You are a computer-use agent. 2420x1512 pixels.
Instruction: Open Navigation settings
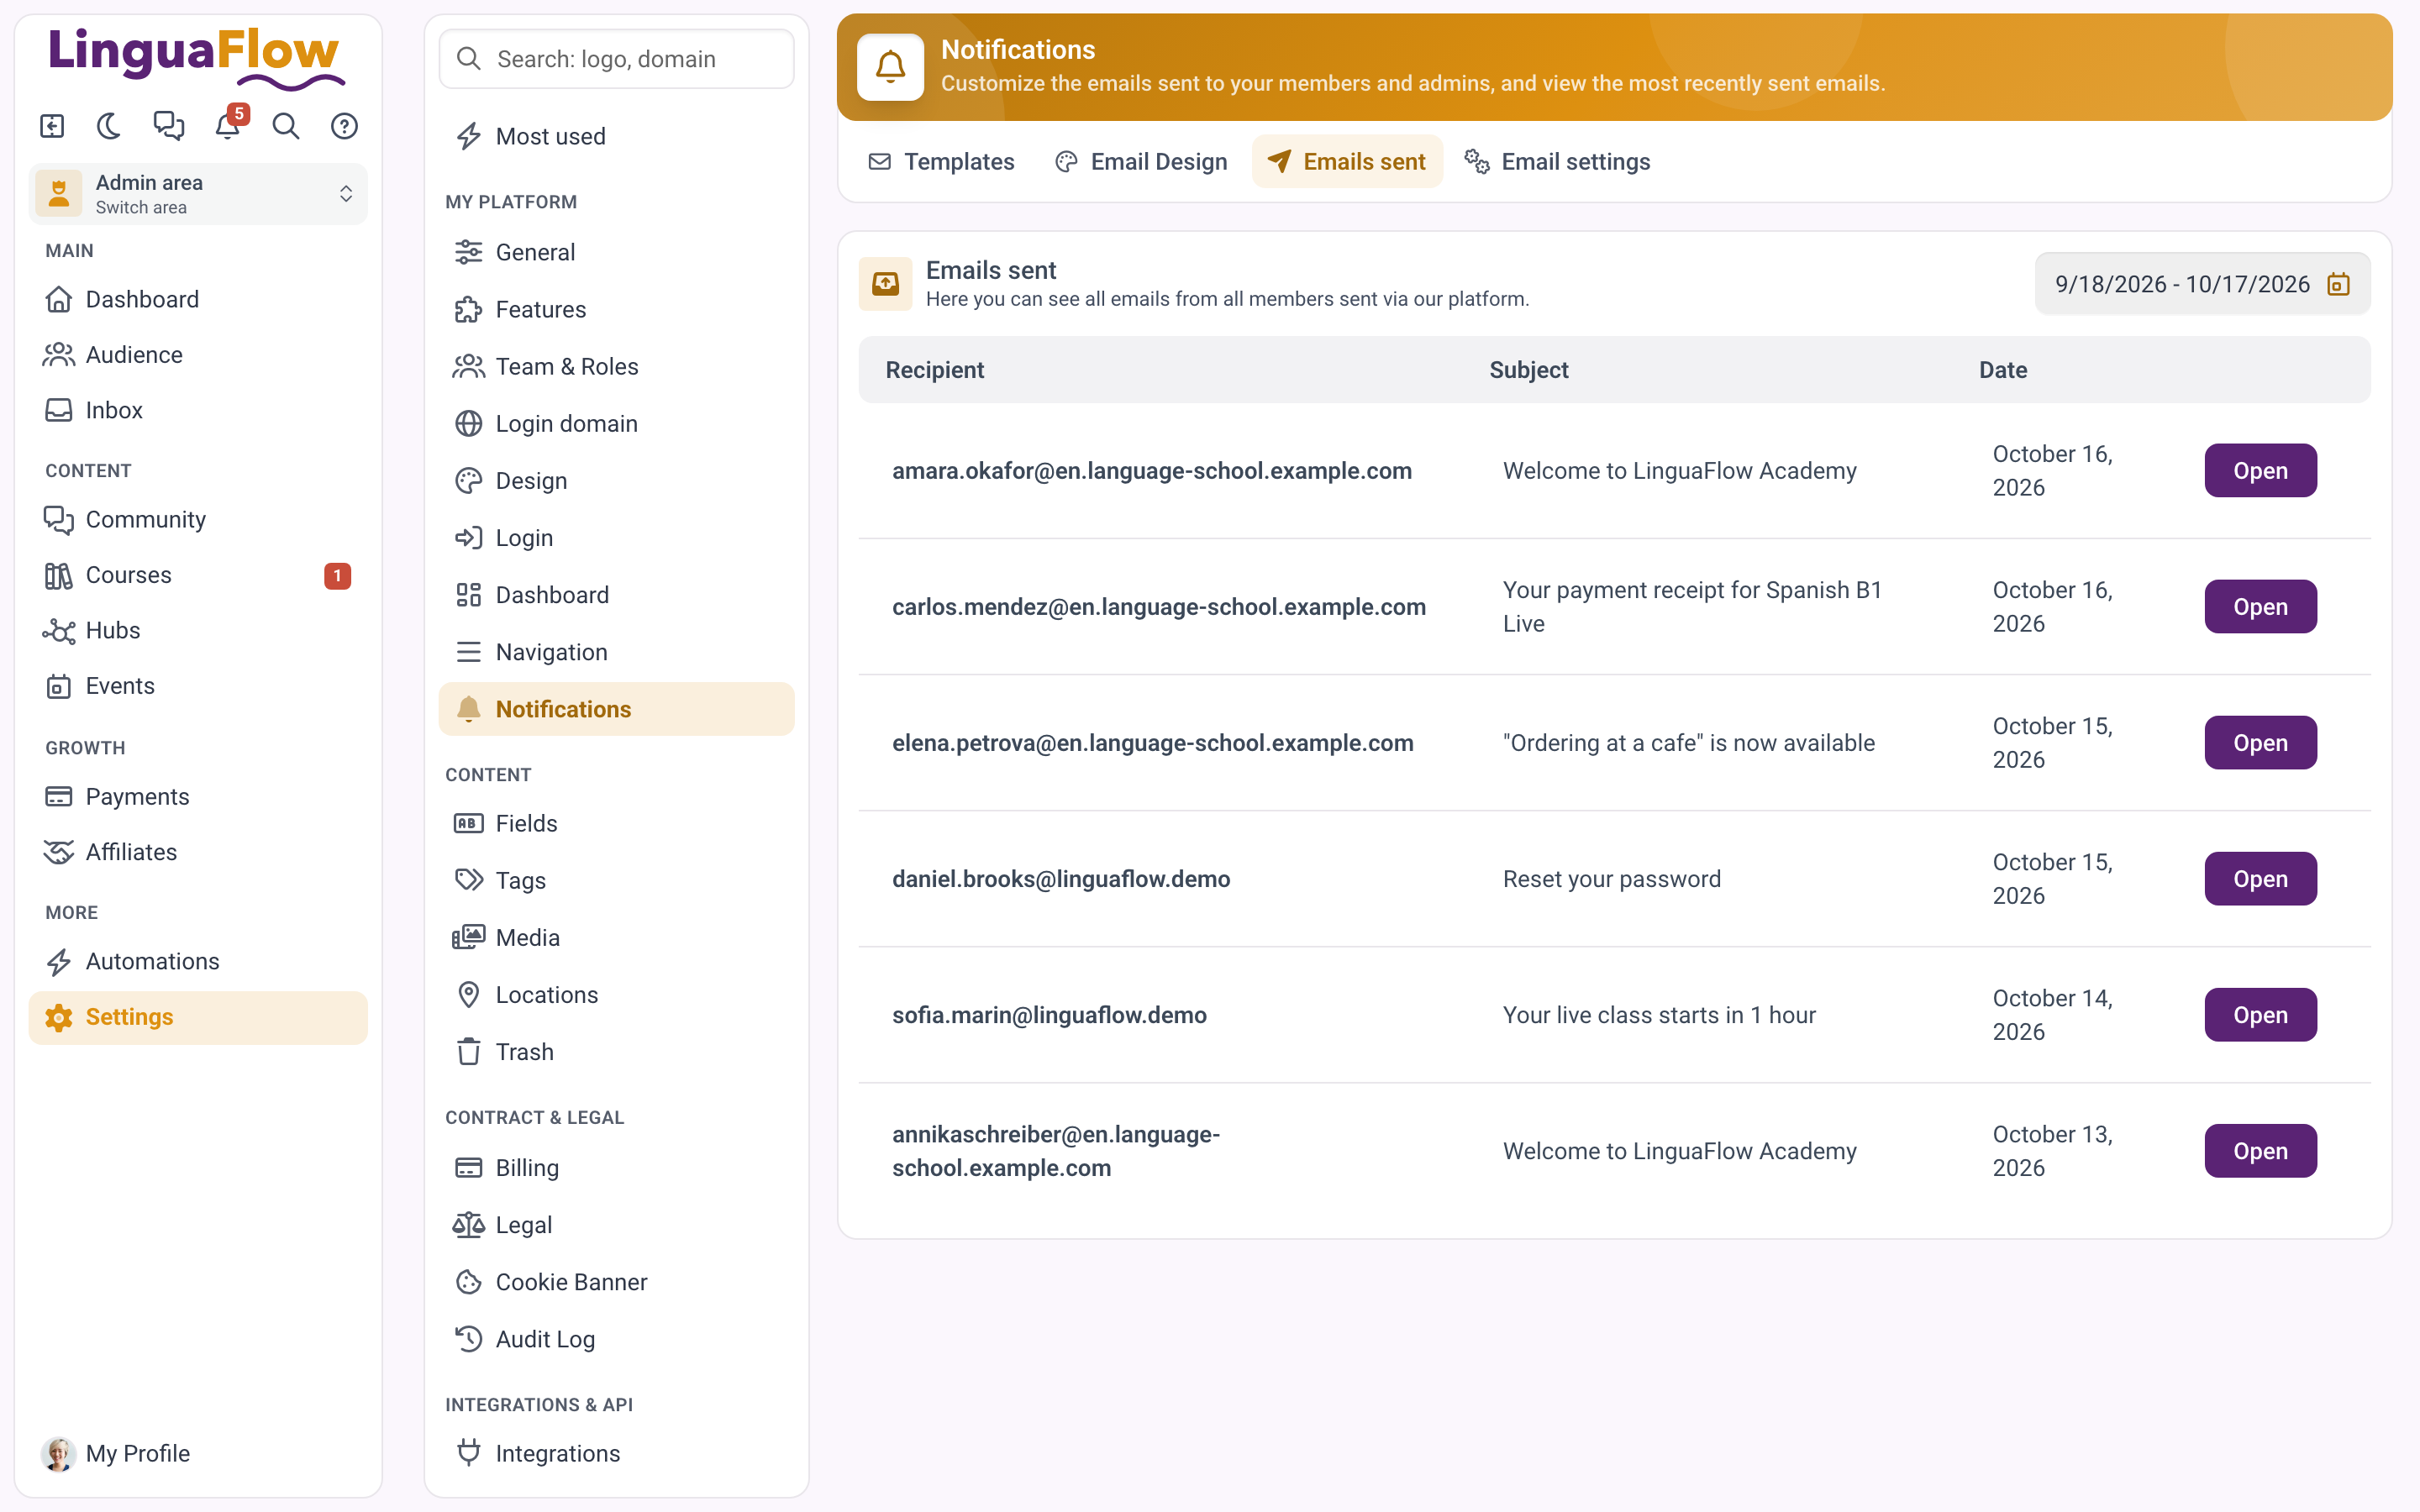pyautogui.click(x=617, y=652)
